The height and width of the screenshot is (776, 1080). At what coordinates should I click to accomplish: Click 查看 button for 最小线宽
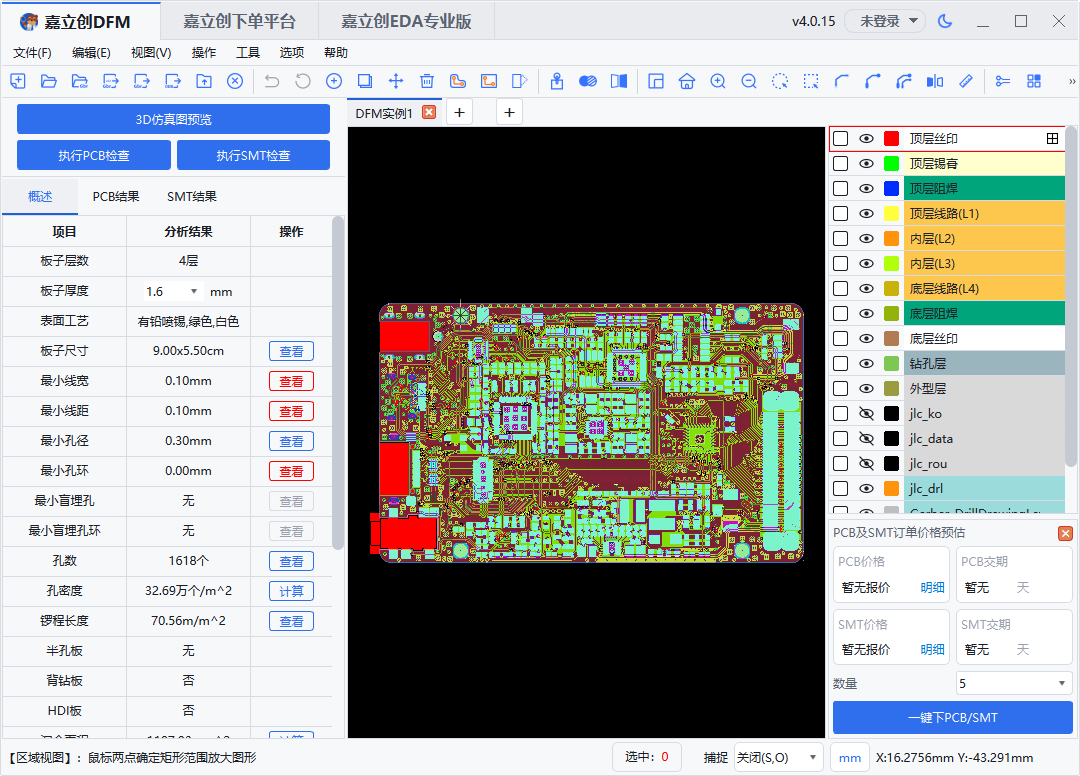(x=291, y=381)
